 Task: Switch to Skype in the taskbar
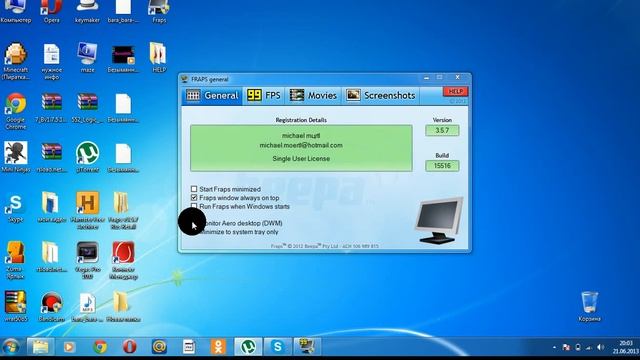point(278,347)
